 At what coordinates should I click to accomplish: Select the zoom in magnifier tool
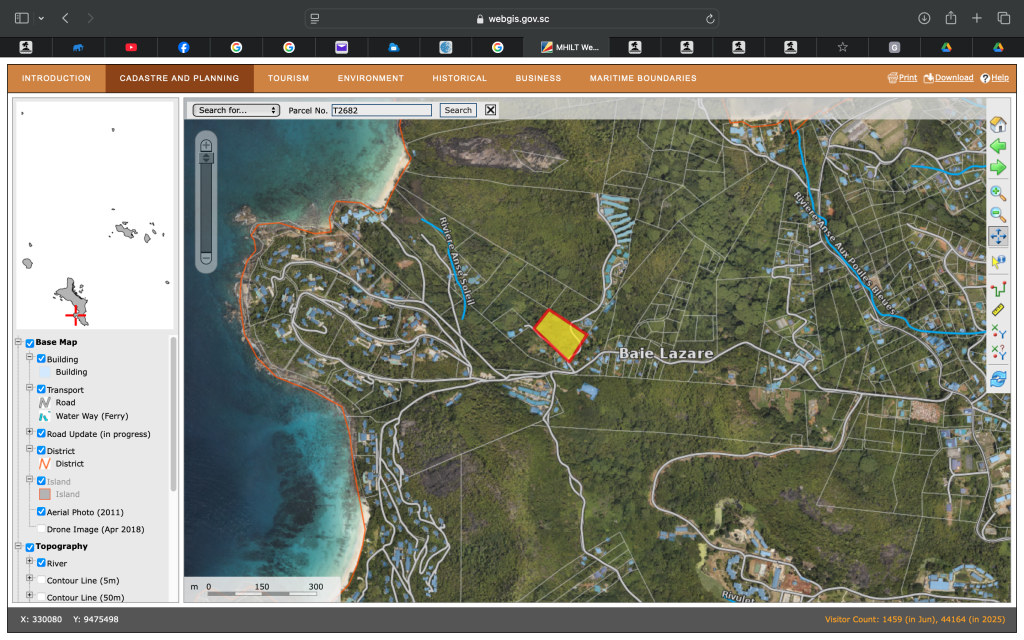[x=997, y=193]
